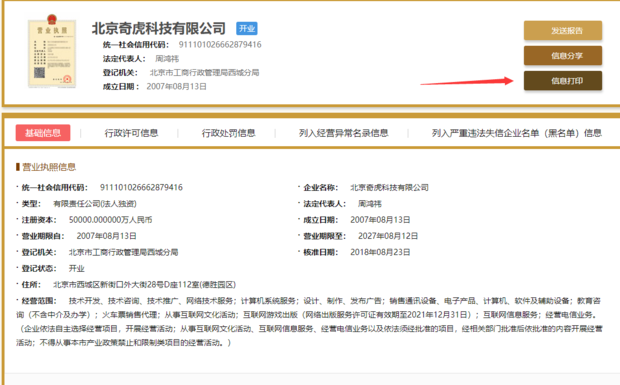620x385 pixels.
Task: Open the 营业执照 license thumbnail image
Action: (52, 51)
